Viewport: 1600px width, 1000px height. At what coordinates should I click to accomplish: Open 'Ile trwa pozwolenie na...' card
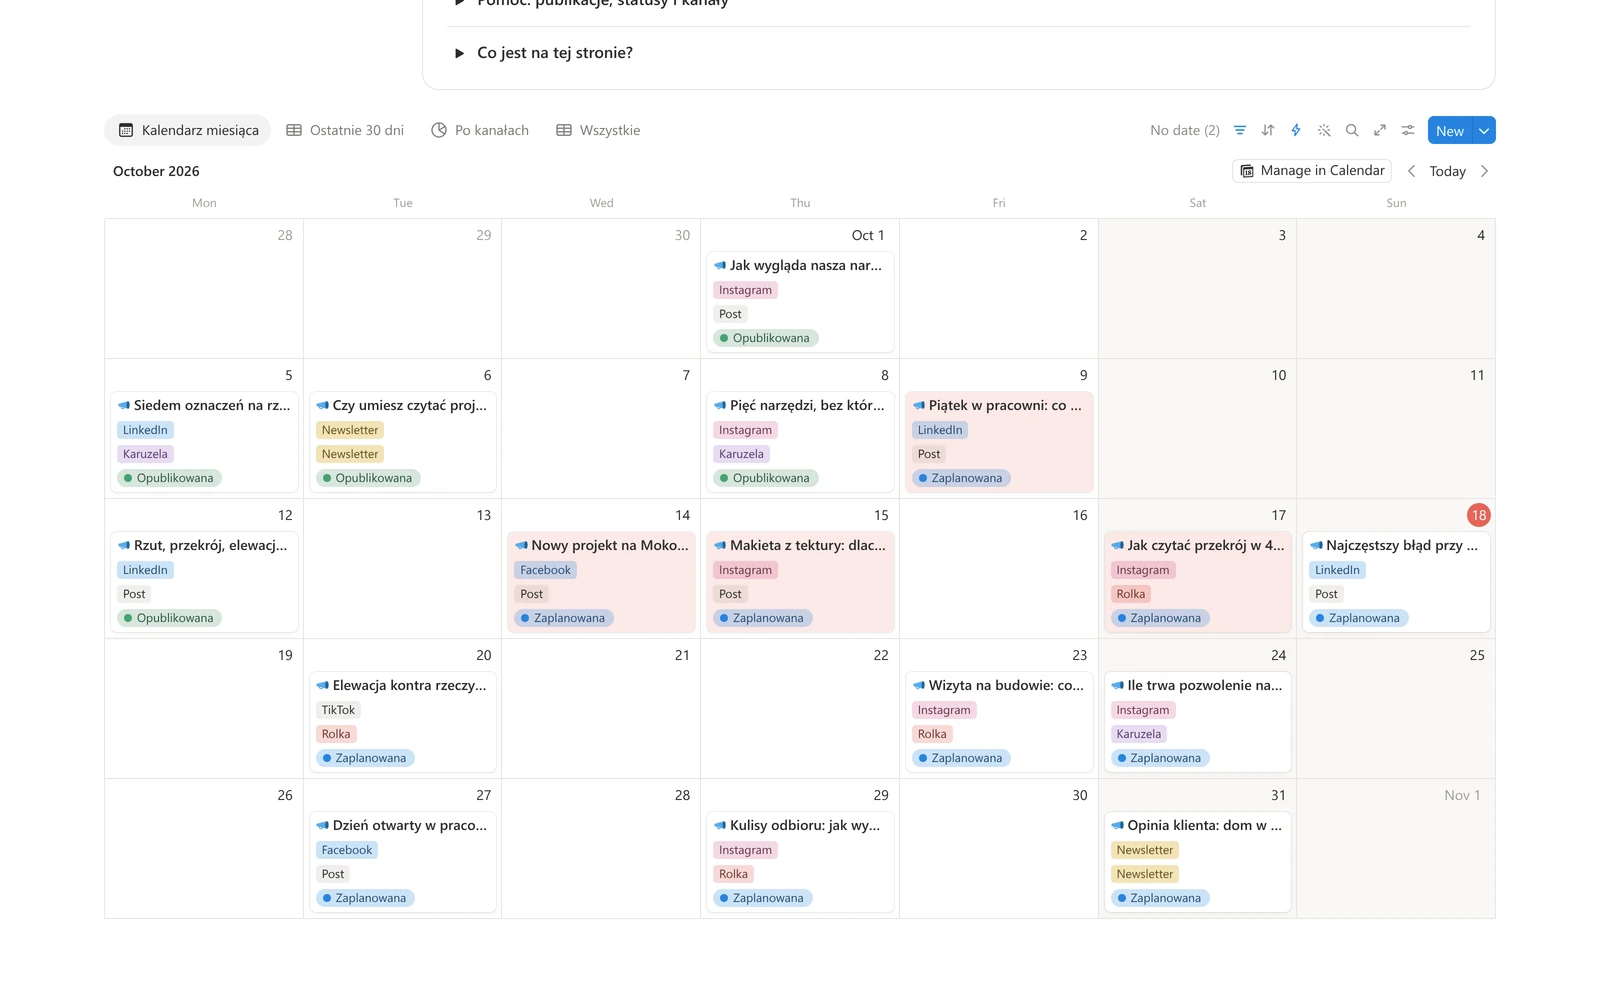pos(1198,722)
